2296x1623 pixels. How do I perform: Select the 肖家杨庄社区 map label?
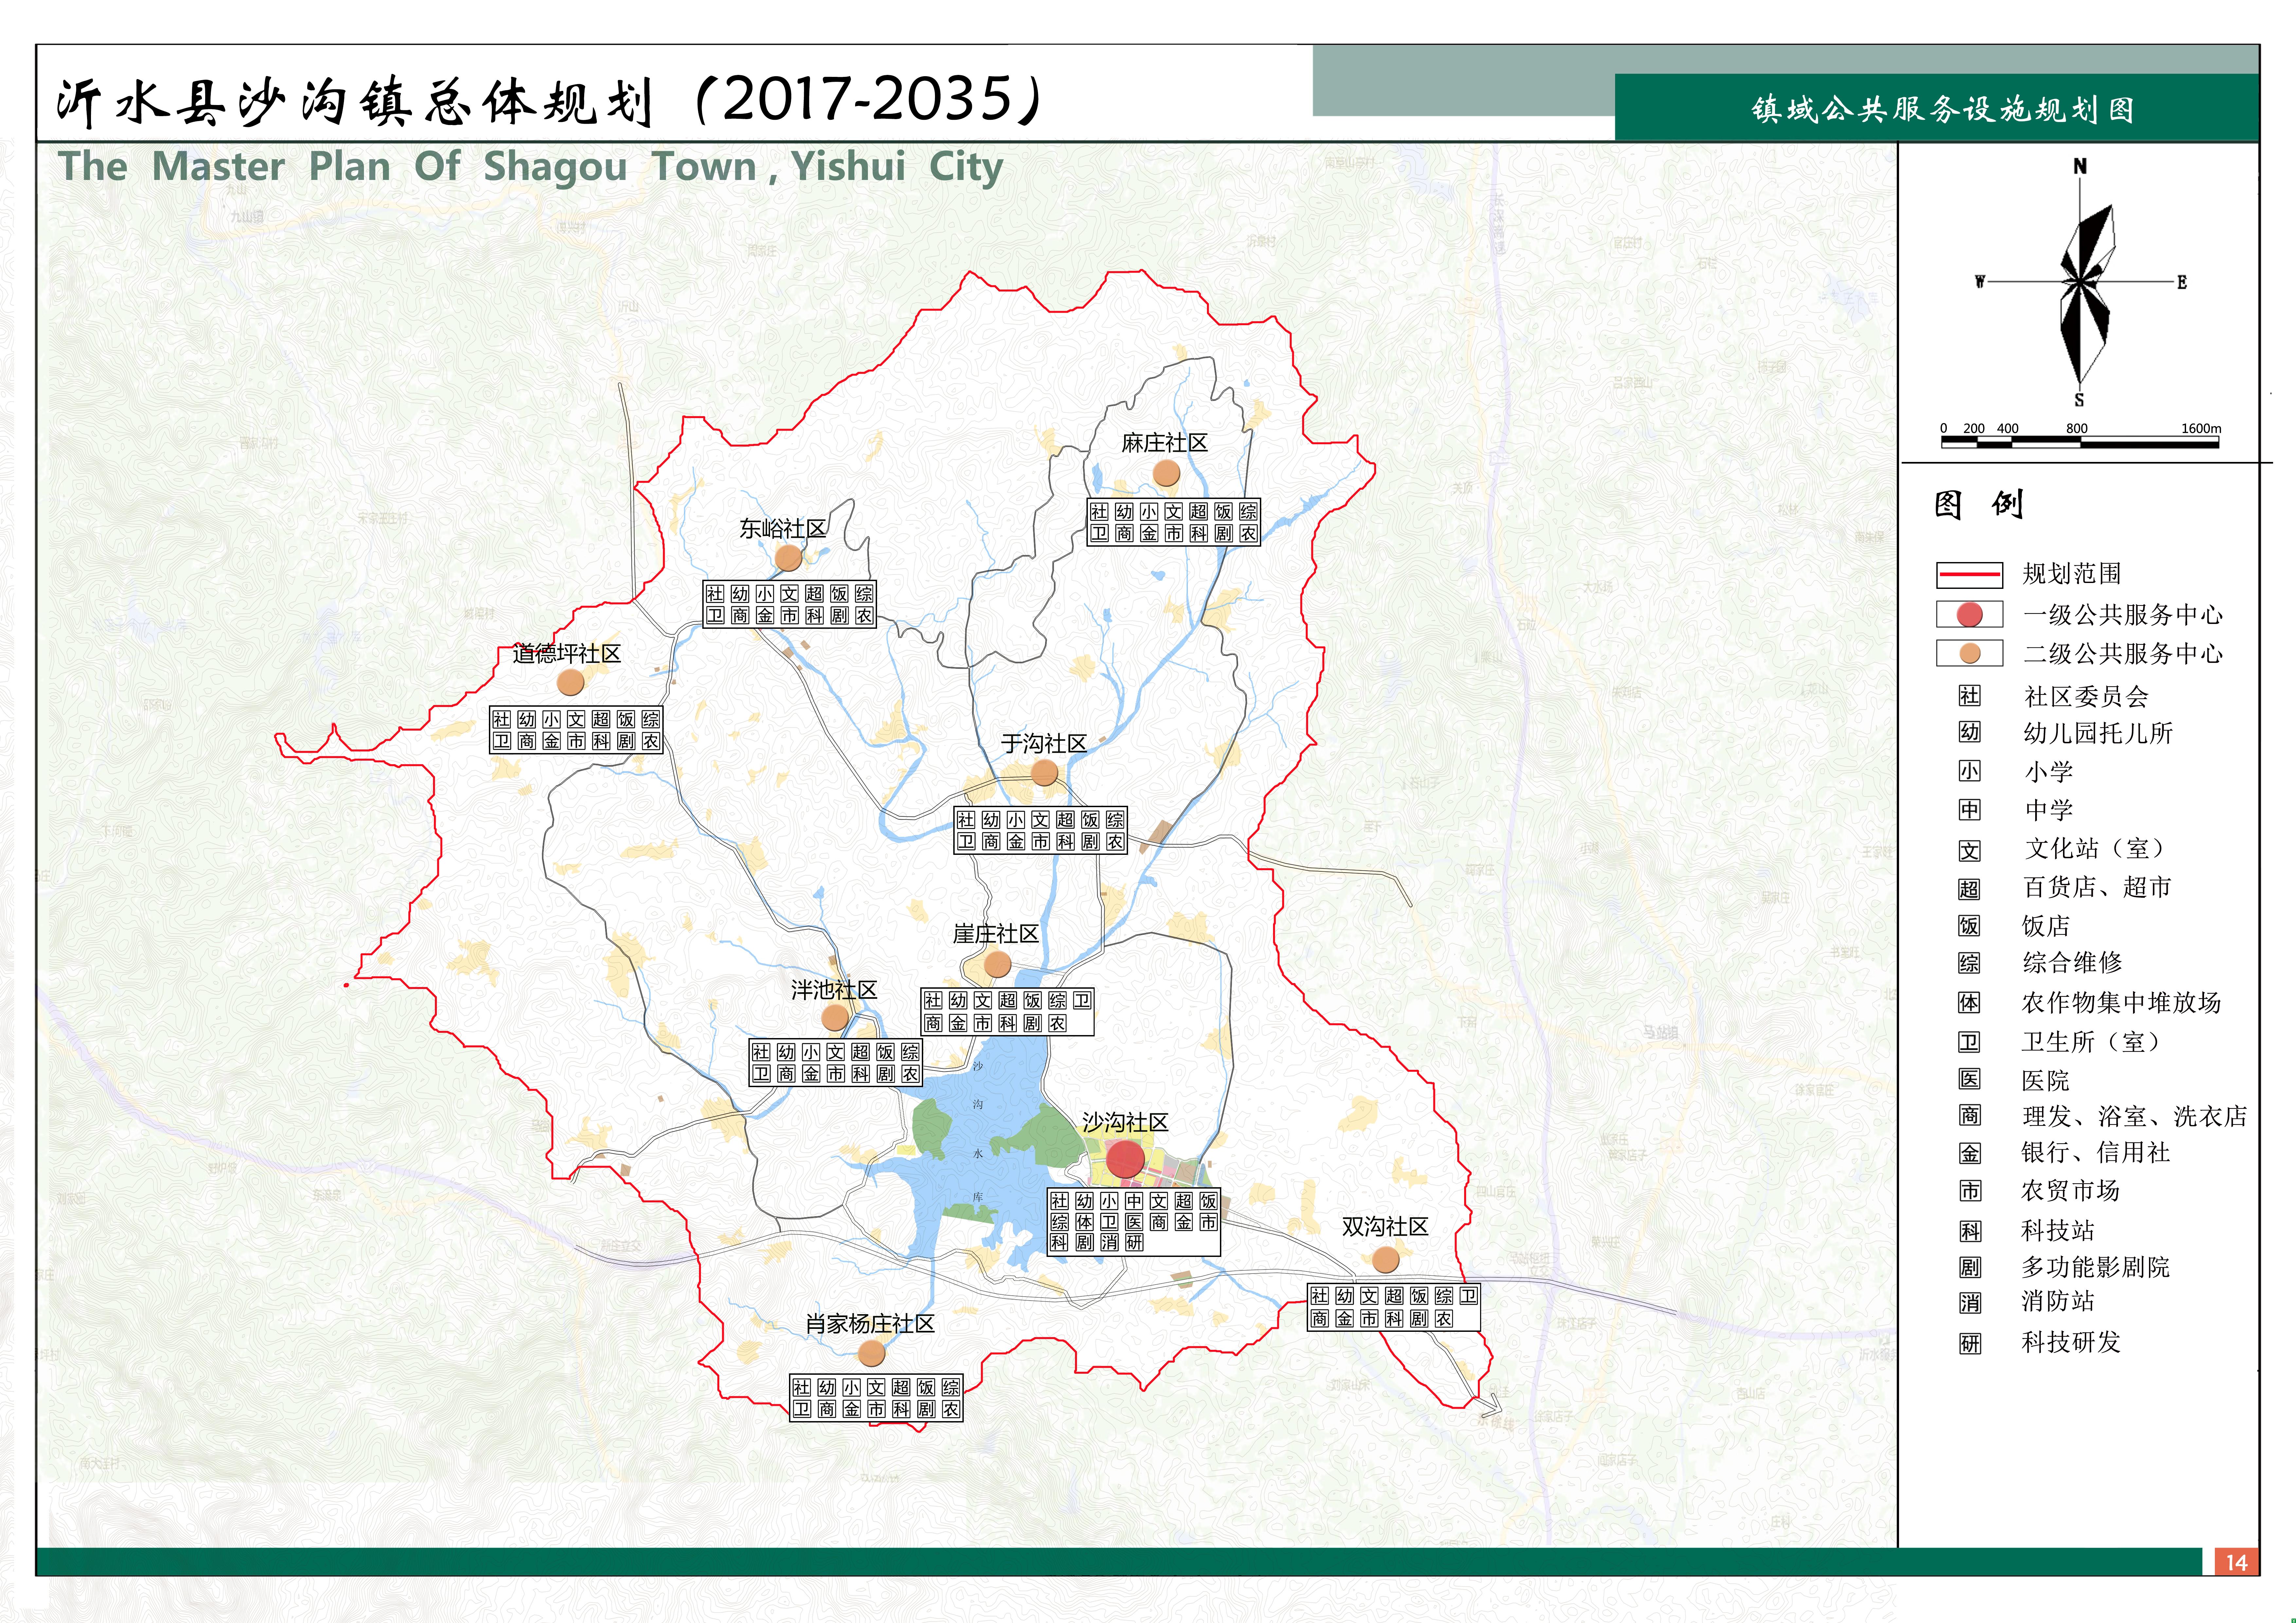(x=870, y=1324)
